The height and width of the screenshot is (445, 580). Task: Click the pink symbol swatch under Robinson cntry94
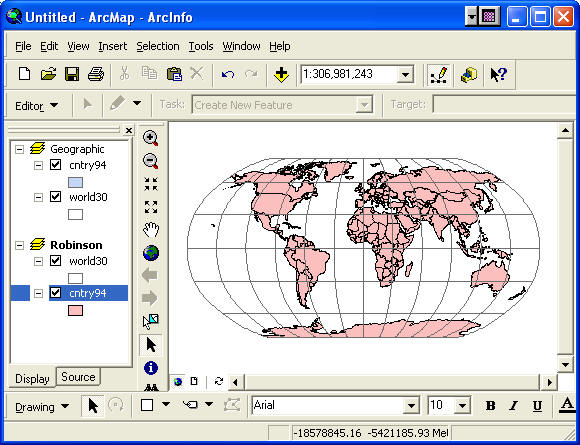75,310
